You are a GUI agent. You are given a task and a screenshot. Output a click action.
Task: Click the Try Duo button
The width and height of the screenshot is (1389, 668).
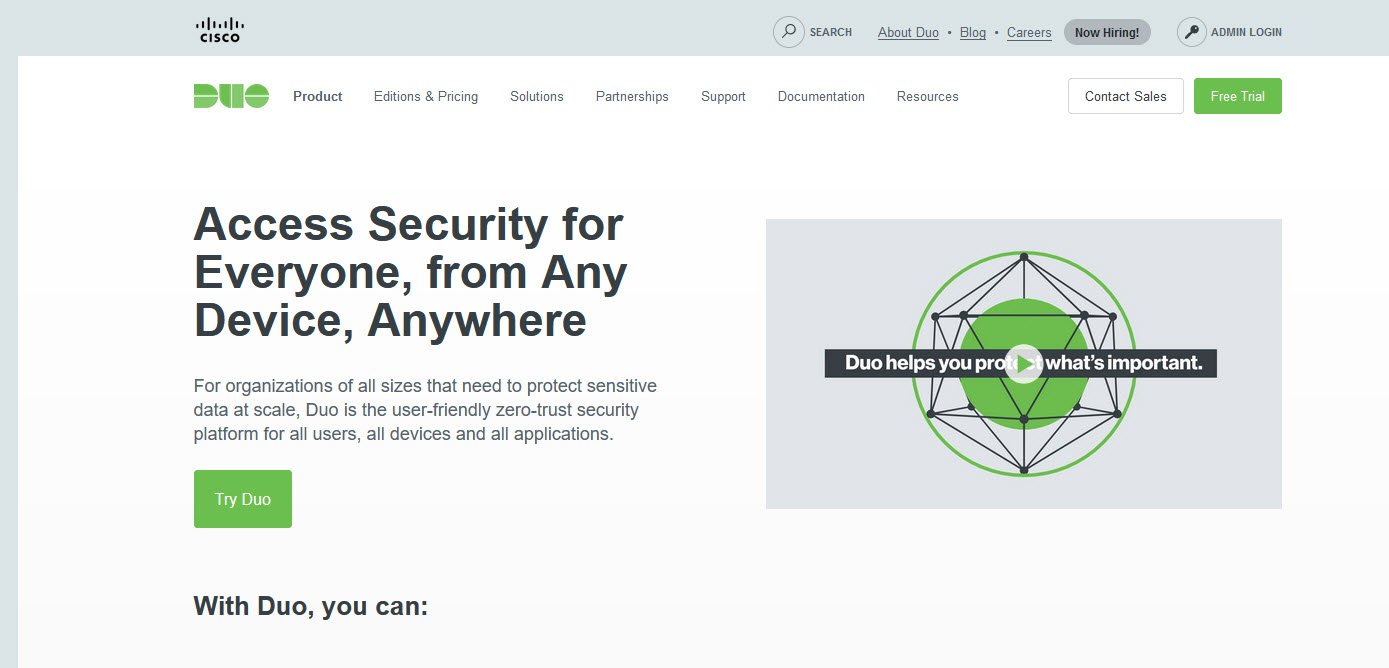point(243,499)
